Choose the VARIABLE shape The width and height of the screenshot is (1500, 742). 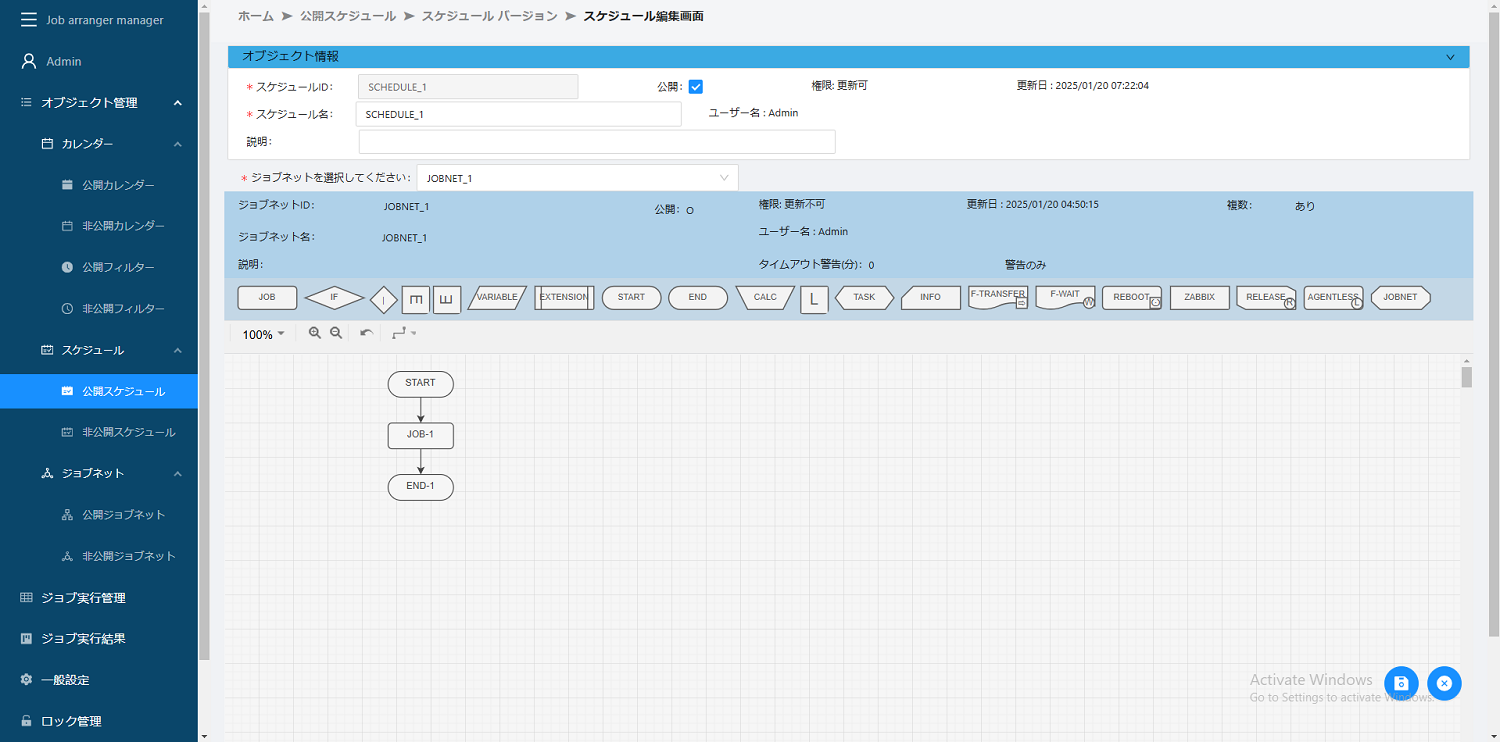tap(497, 297)
